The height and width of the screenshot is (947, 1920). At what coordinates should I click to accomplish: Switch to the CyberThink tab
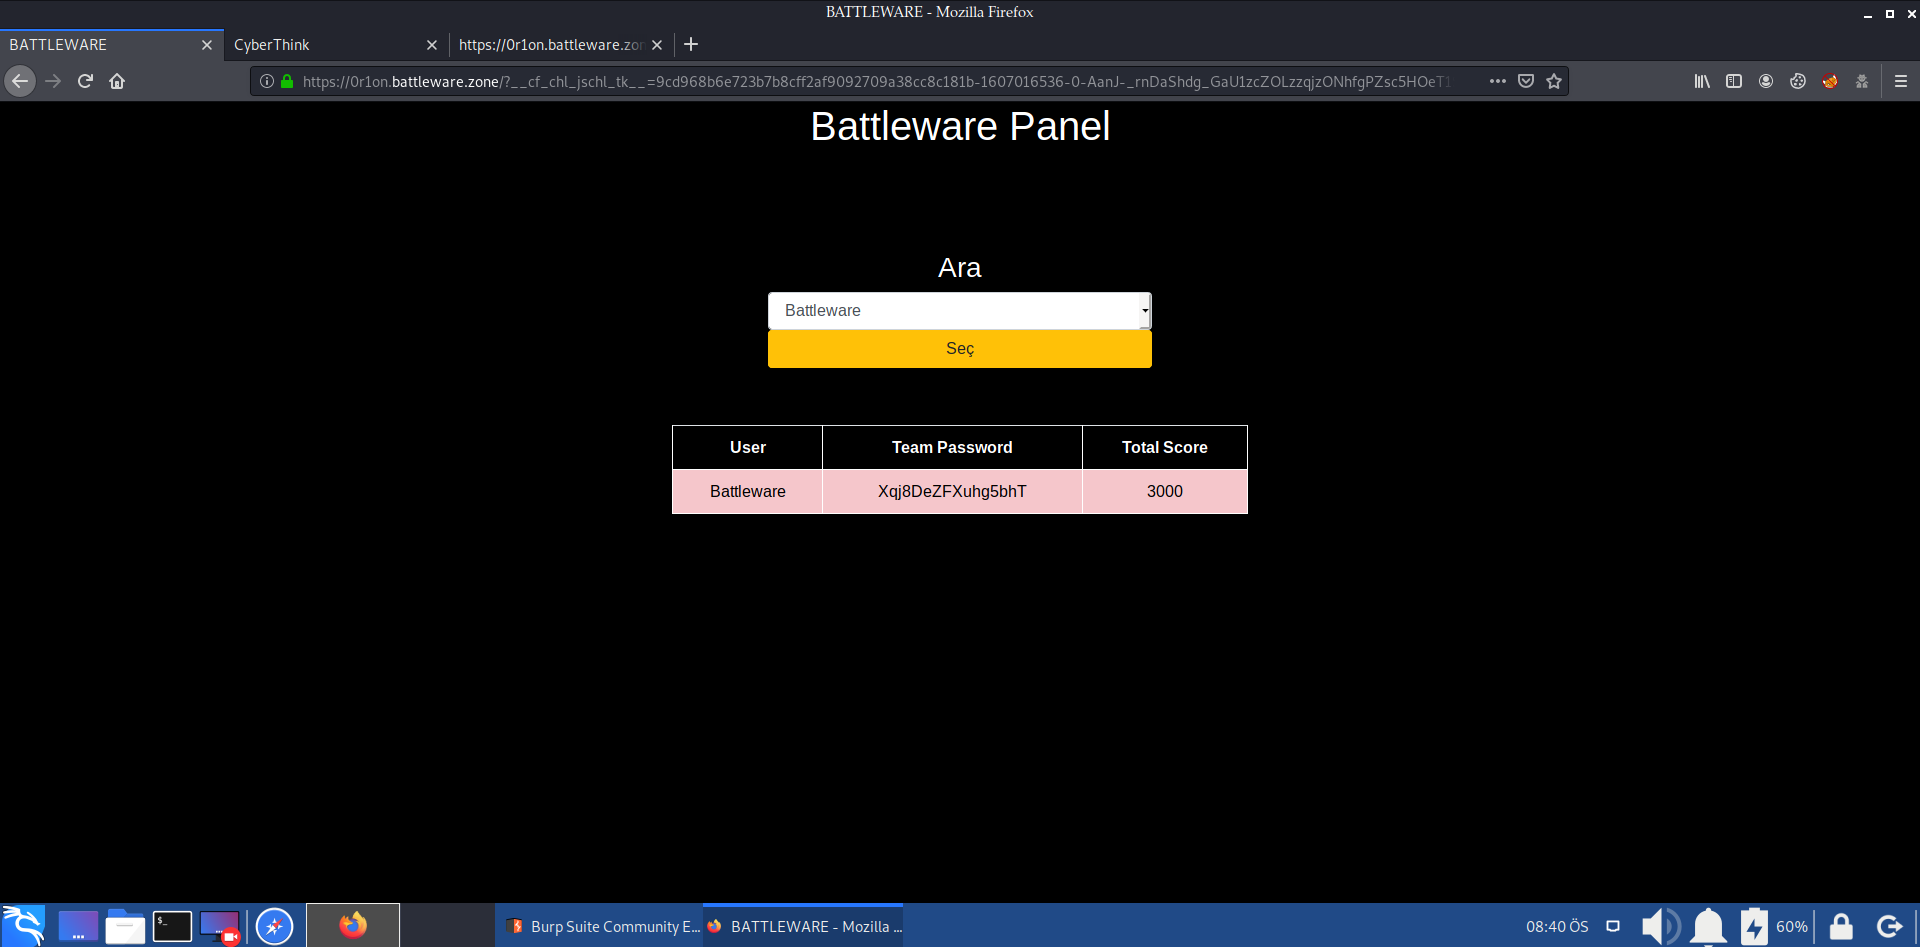320,45
